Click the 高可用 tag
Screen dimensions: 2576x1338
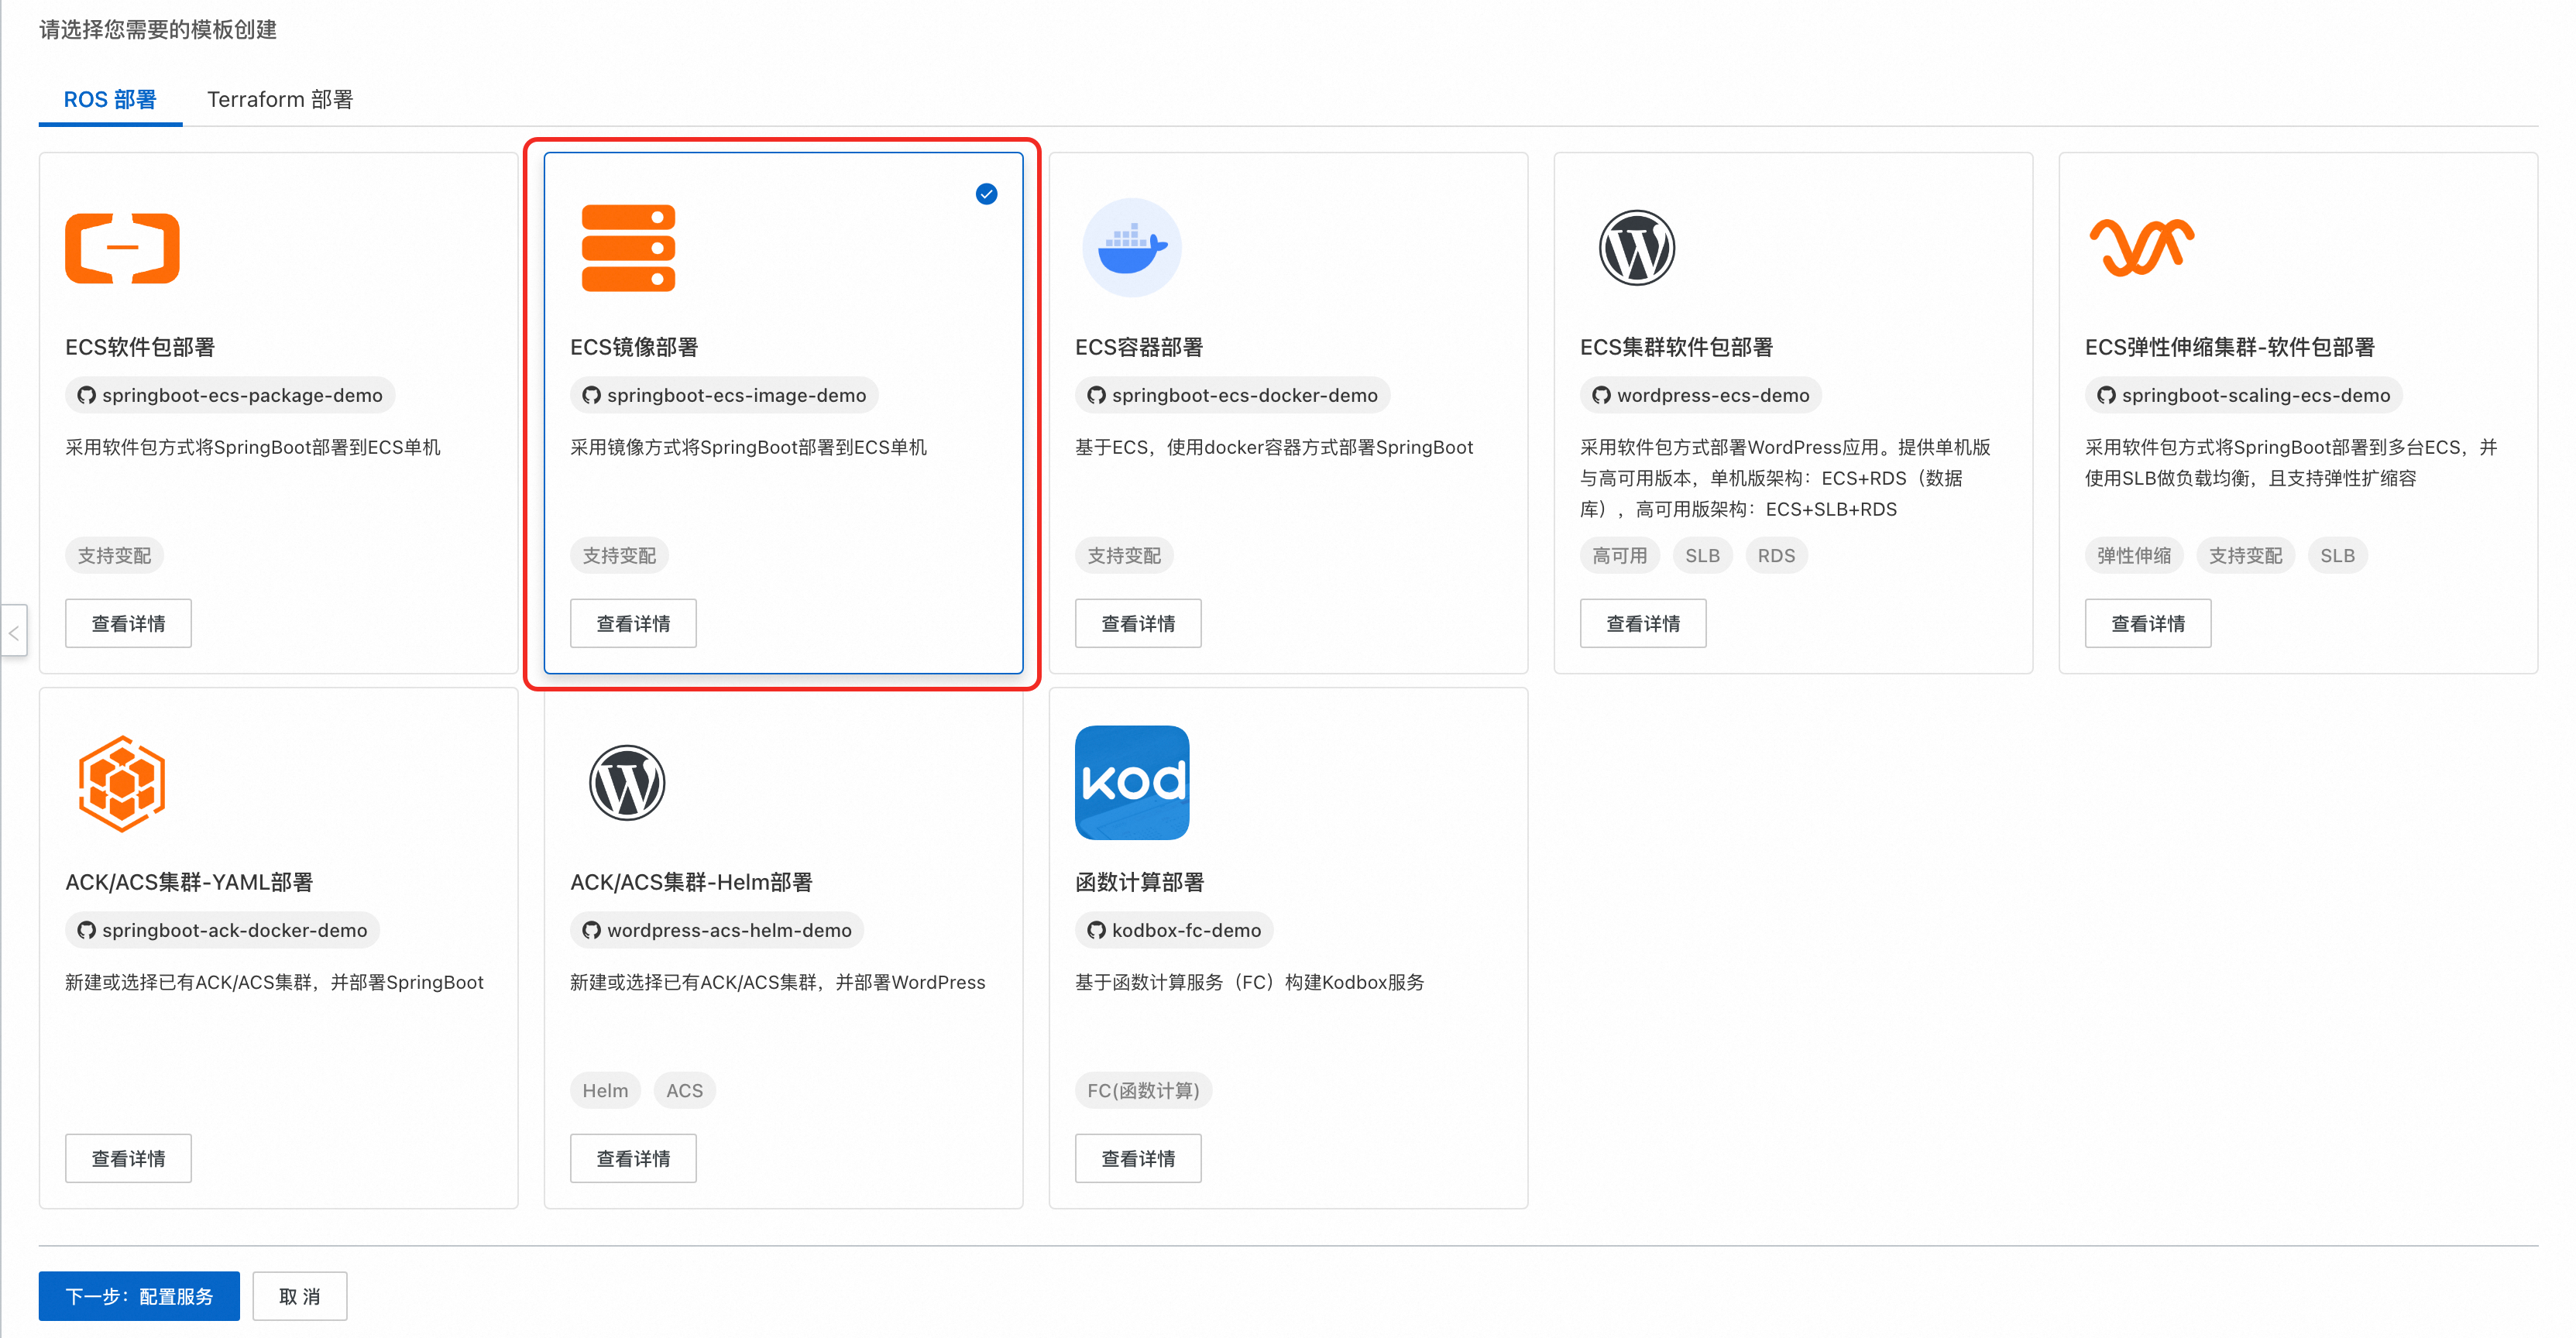(x=1619, y=555)
